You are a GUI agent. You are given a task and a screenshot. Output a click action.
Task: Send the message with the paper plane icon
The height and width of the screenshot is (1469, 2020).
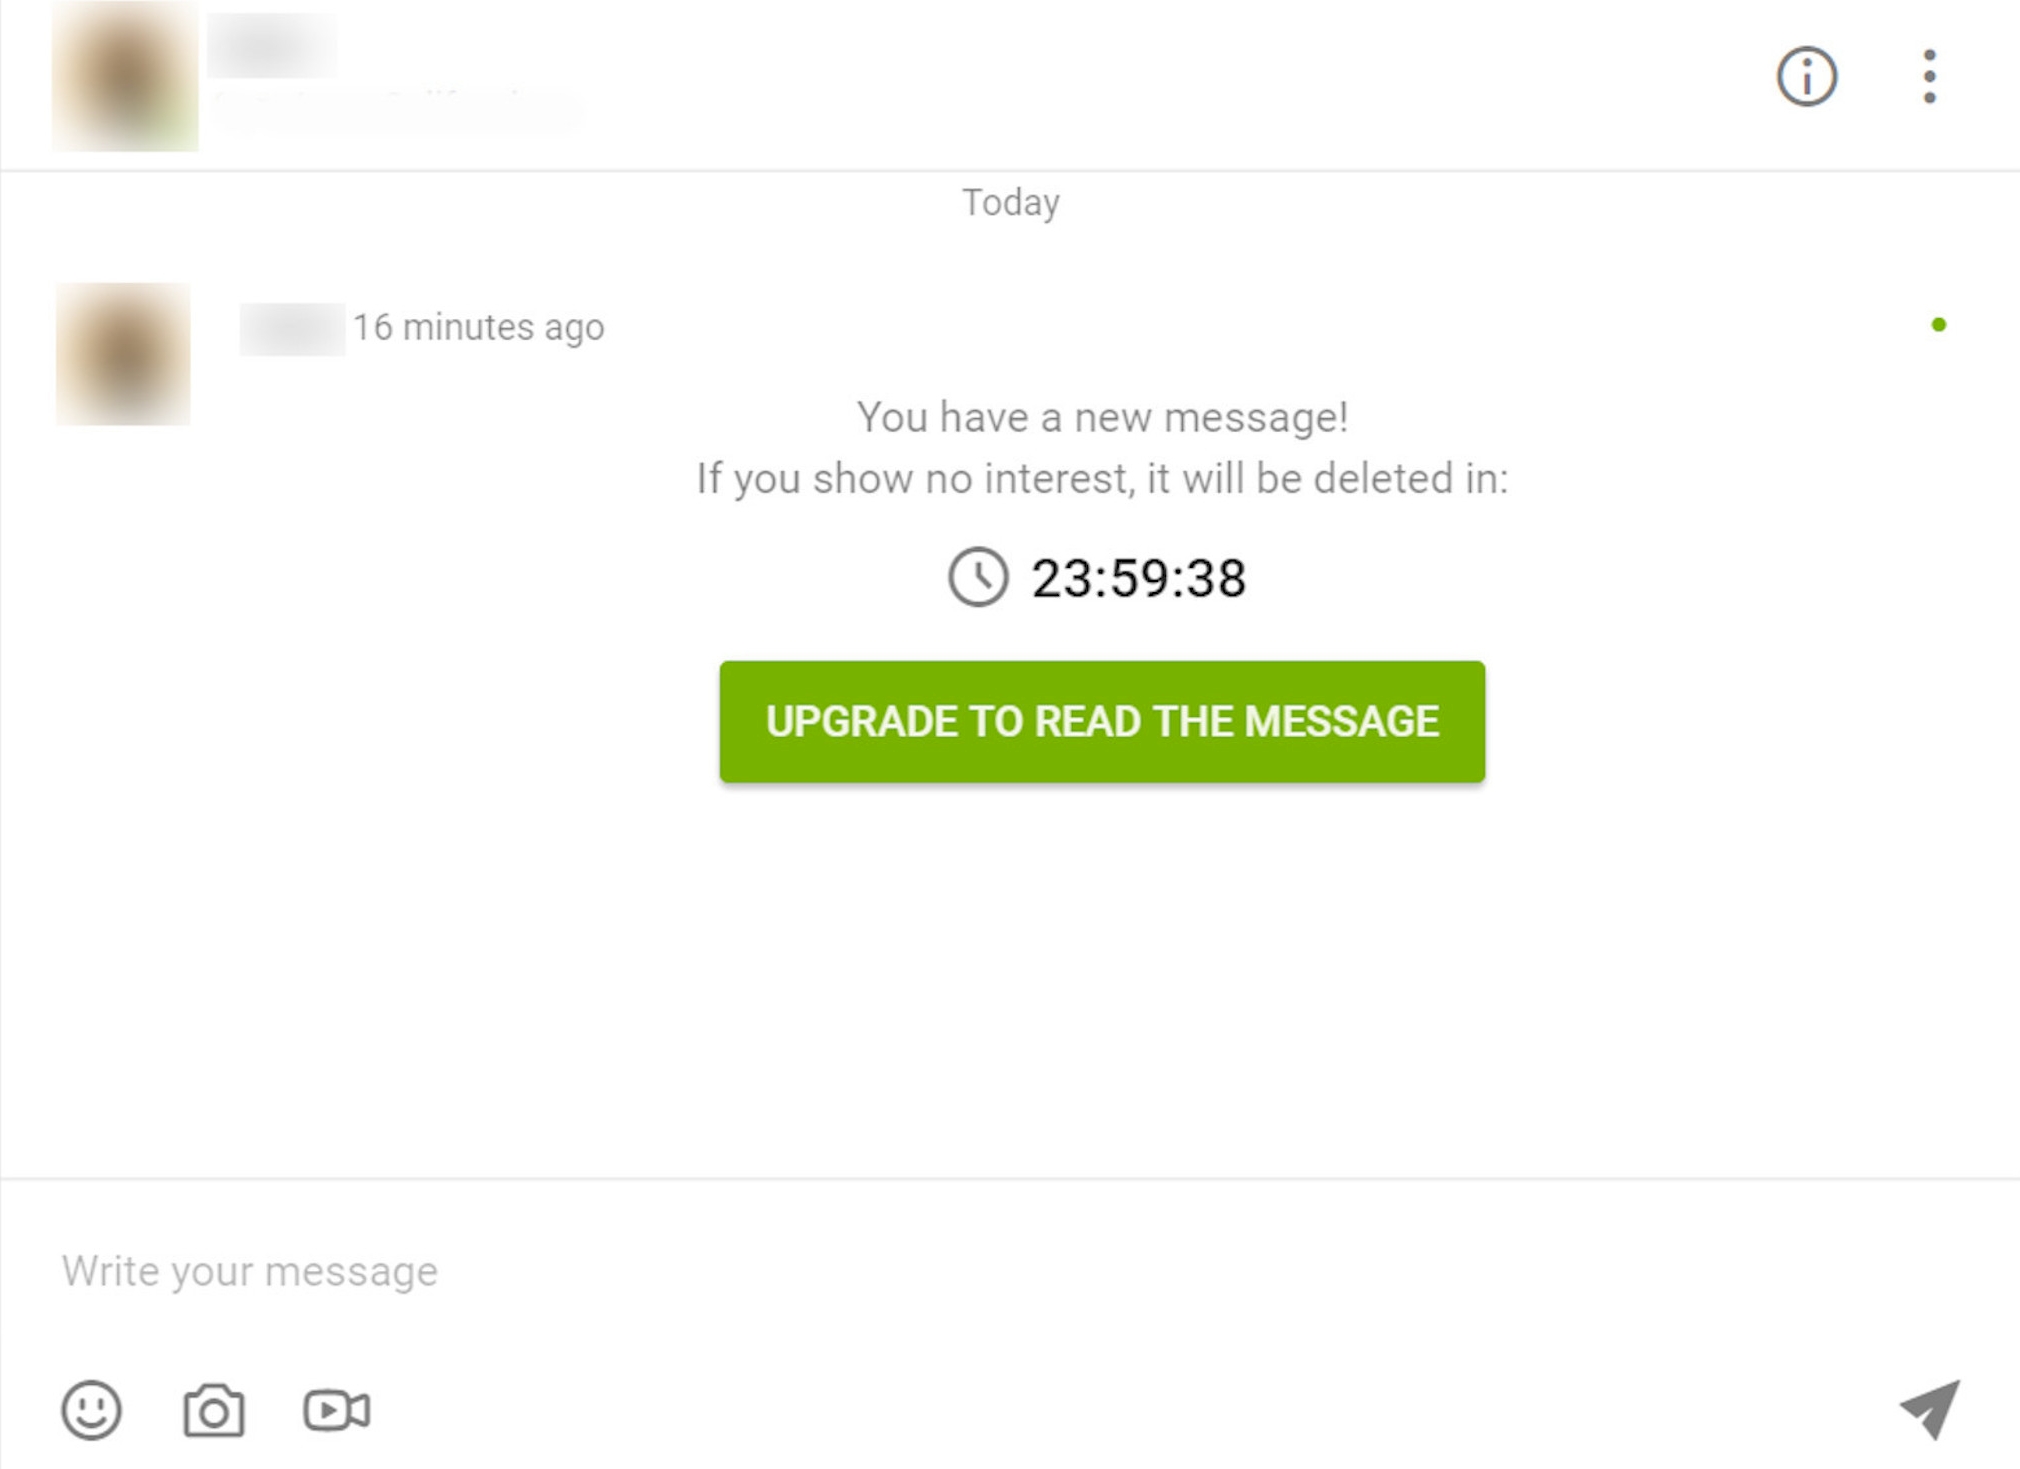point(1930,1409)
